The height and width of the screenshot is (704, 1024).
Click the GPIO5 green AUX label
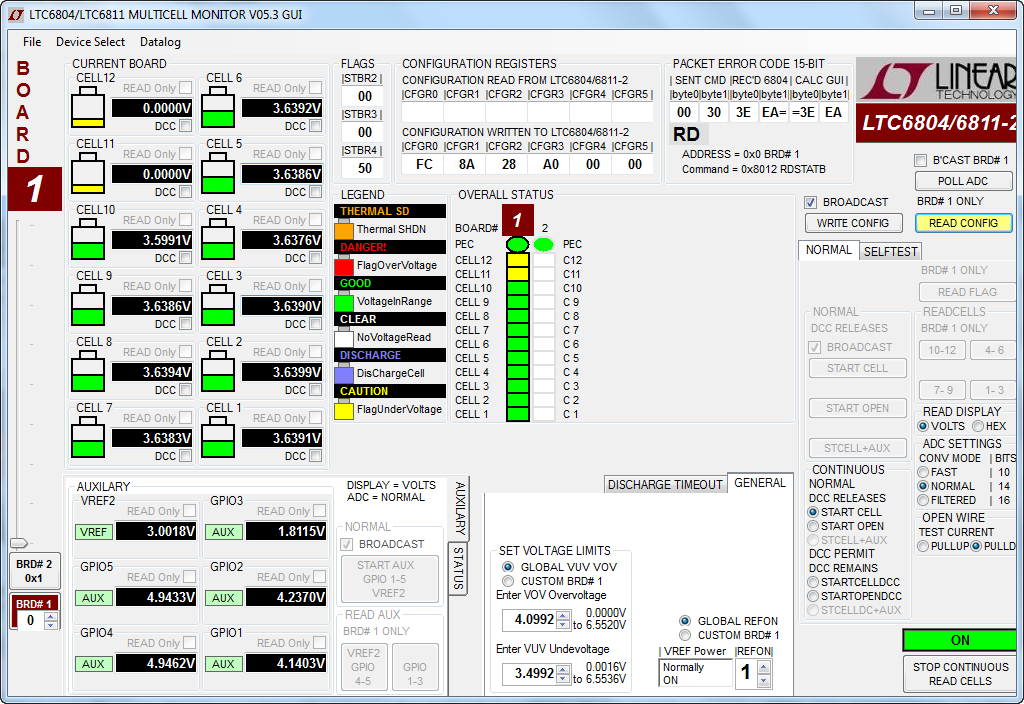click(93, 598)
